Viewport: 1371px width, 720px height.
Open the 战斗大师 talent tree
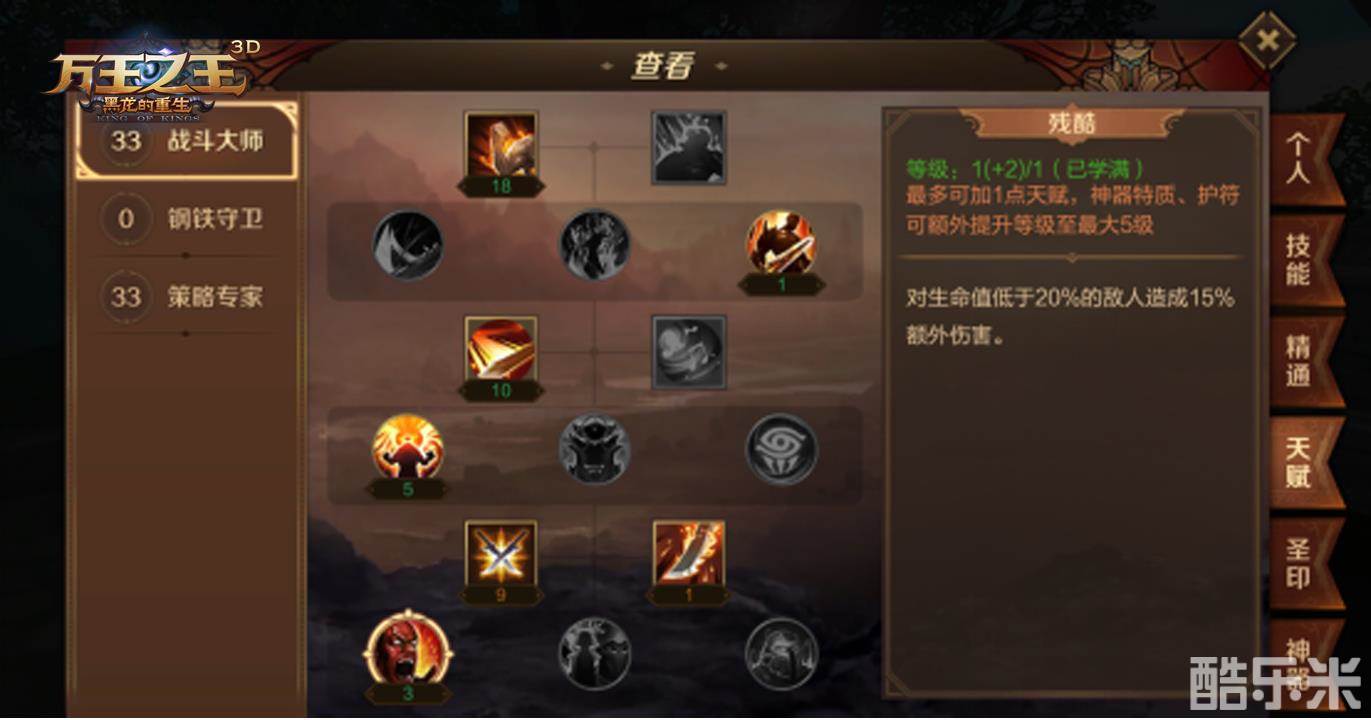187,141
